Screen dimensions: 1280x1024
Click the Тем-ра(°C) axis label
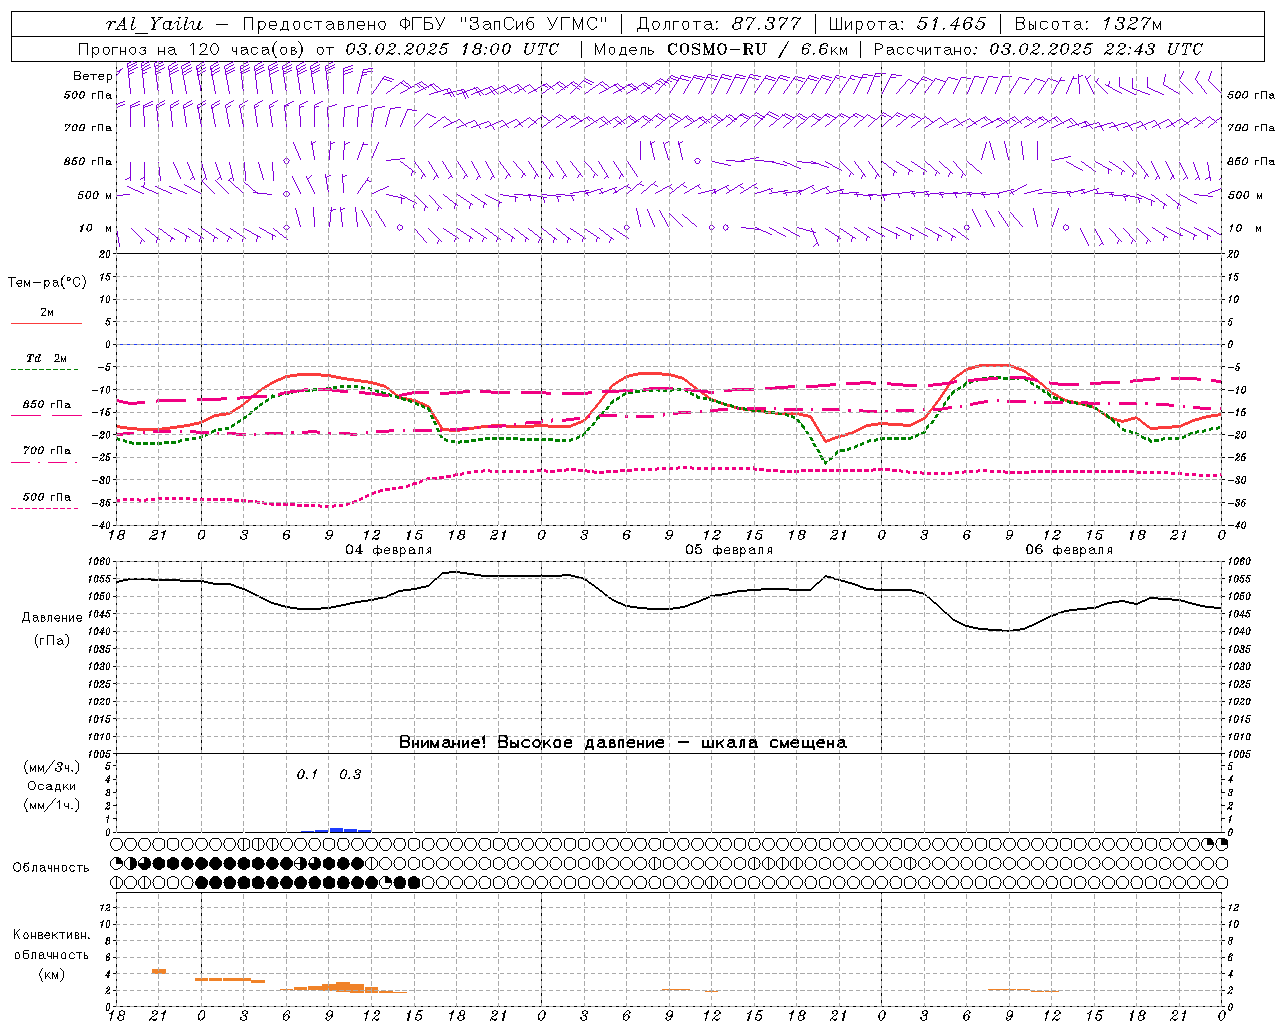[x=47, y=283]
